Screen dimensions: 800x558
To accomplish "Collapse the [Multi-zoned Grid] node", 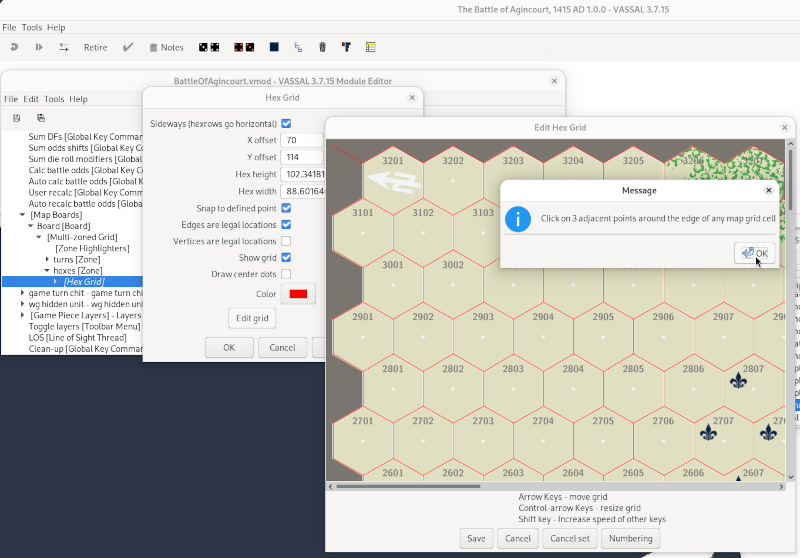I will click(x=39, y=237).
